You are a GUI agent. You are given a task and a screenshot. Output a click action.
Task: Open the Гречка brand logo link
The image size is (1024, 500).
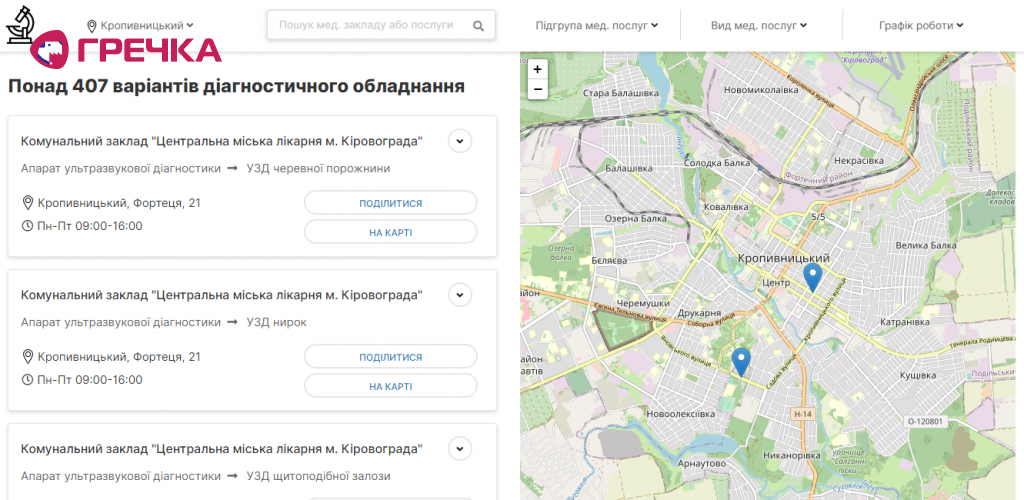(125, 50)
